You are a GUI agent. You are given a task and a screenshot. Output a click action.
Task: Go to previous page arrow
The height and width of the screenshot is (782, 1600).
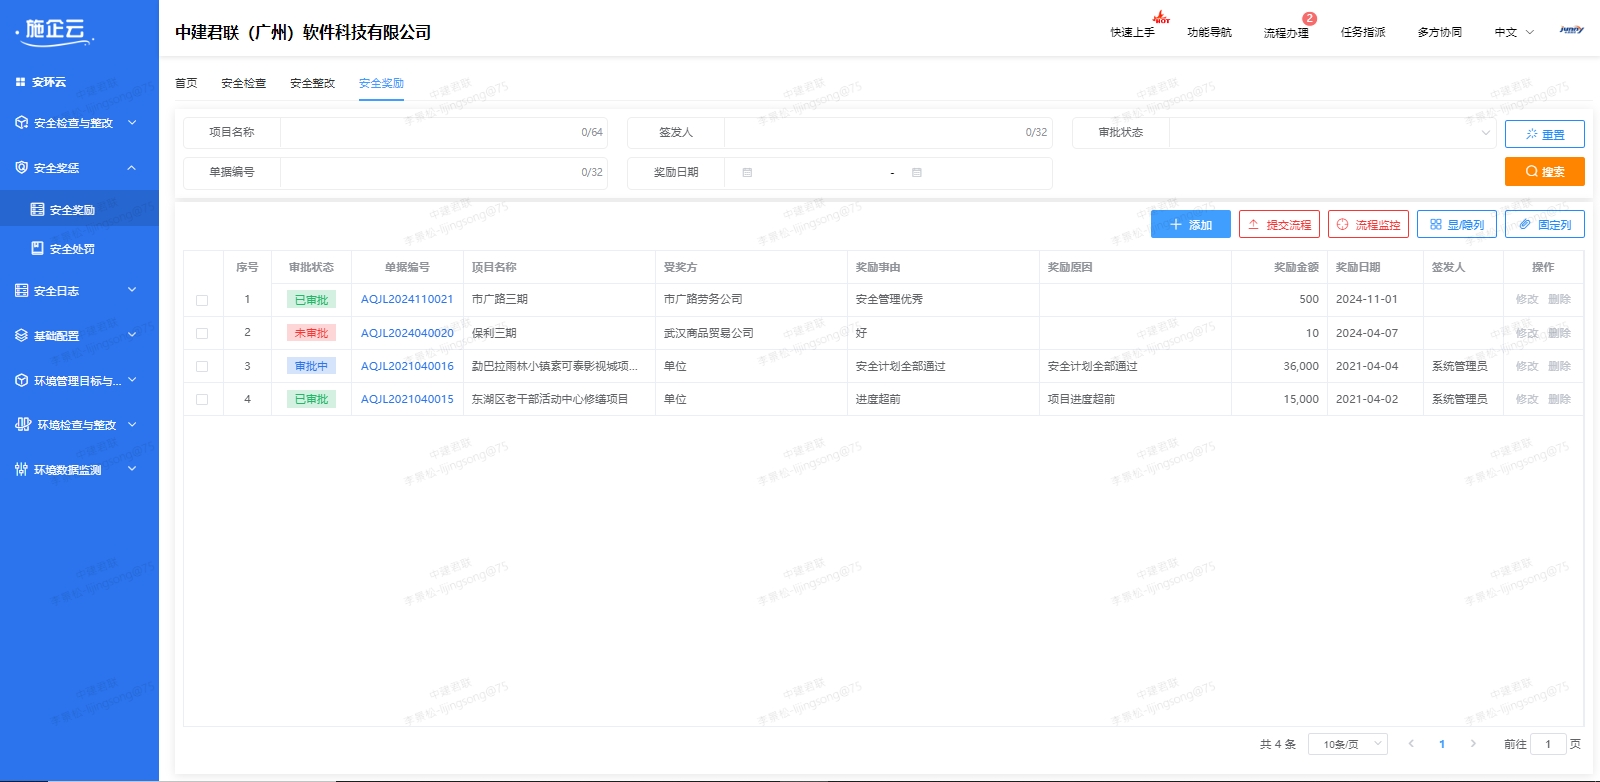point(1411,743)
